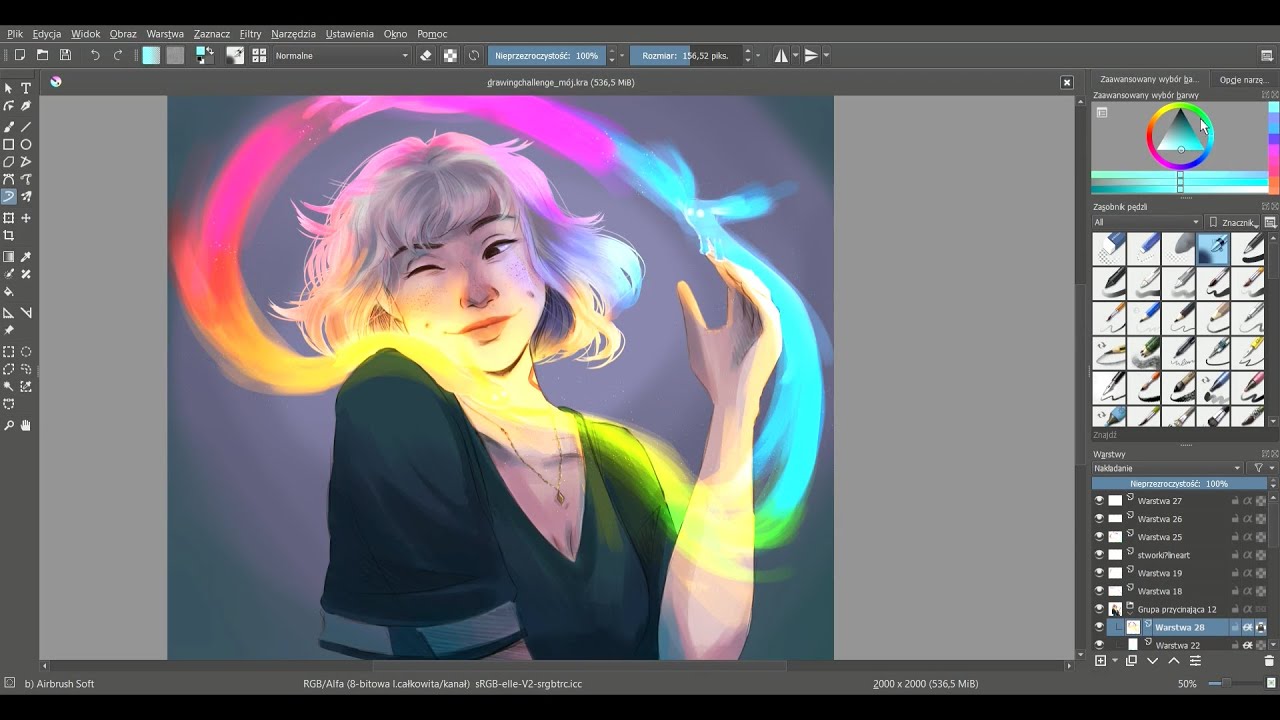Open the Warstwa menu

point(165,34)
